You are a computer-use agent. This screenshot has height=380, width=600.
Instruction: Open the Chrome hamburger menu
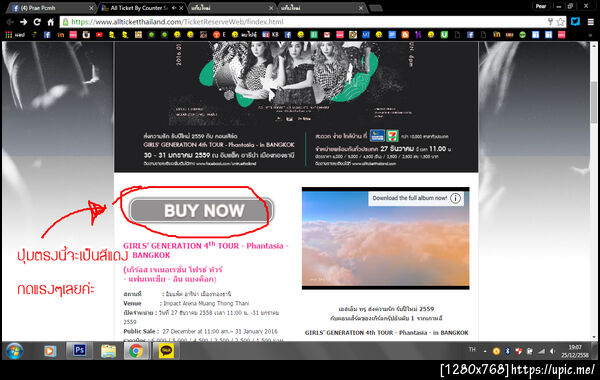(x=591, y=22)
